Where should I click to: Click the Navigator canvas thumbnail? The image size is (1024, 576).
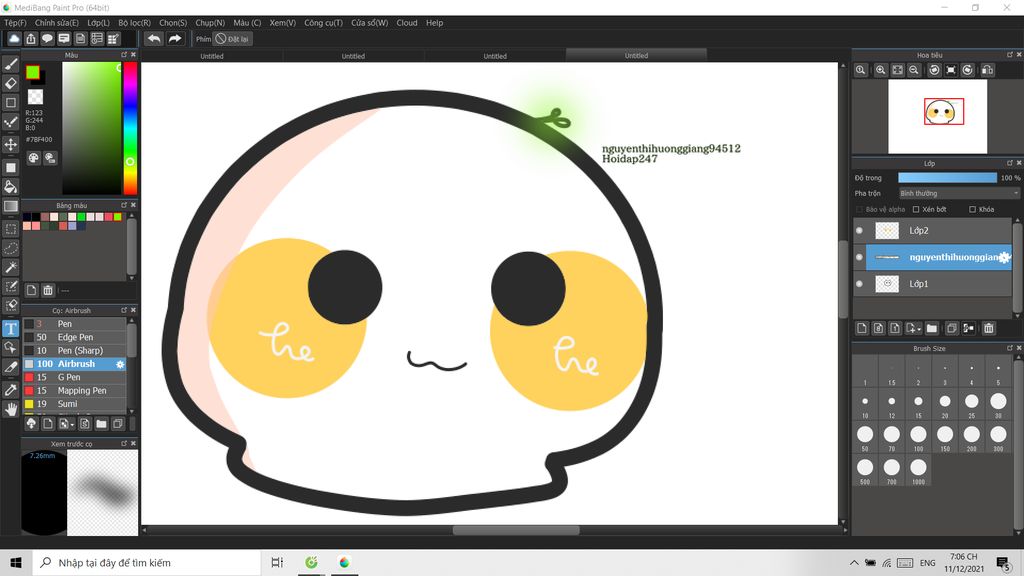[x=938, y=117]
